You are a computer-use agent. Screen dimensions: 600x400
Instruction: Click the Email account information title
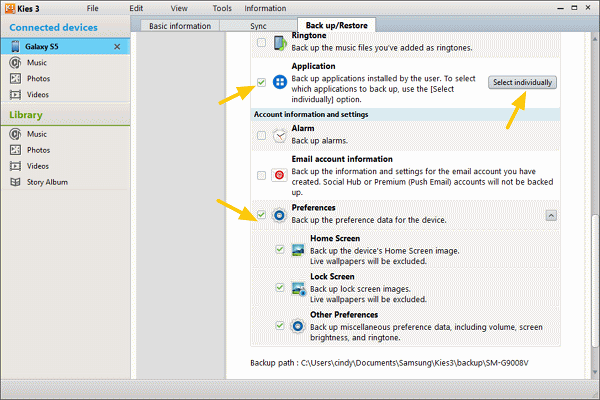click(342, 159)
